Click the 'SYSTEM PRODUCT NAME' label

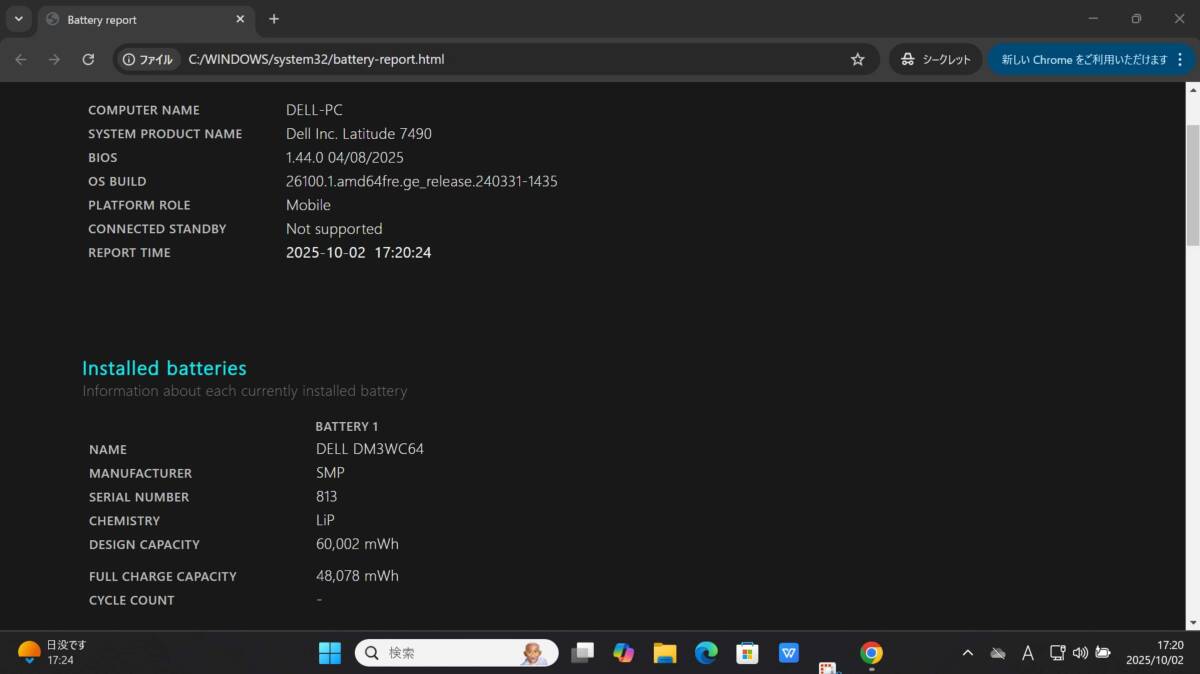click(x=165, y=134)
